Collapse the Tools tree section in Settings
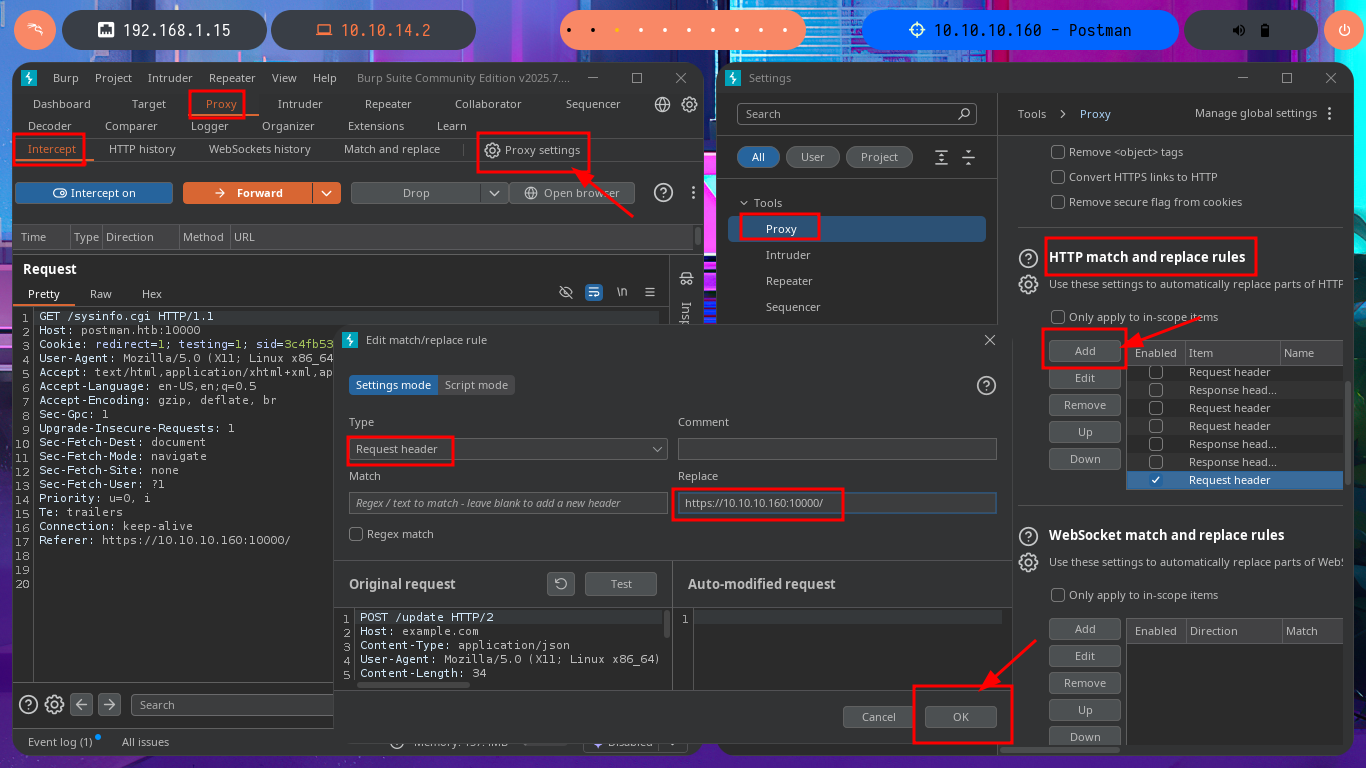The image size is (1366, 768). coord(743,203)
